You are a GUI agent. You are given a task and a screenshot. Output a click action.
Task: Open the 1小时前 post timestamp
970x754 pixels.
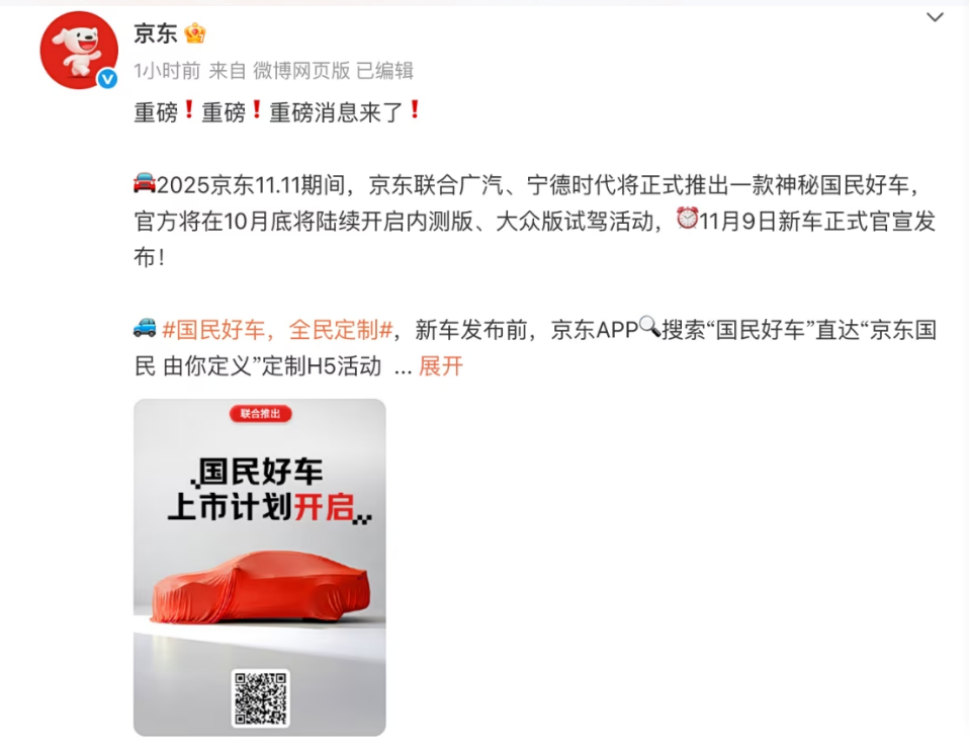[167, 71]
